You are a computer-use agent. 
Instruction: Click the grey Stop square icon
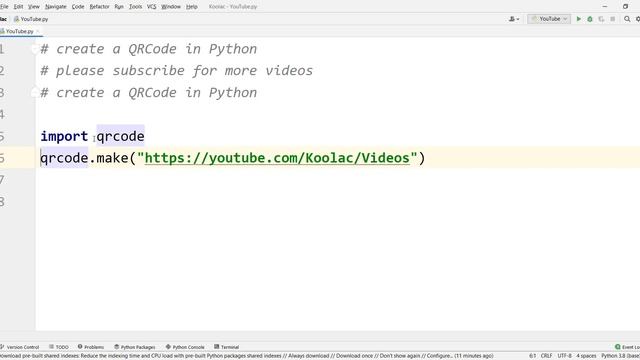coord(613,19)
